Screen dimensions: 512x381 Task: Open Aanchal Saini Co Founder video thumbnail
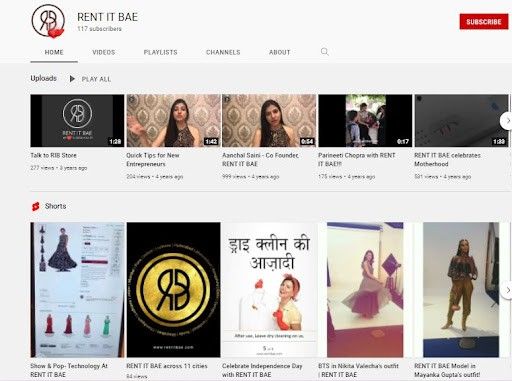tap(269, 121)
